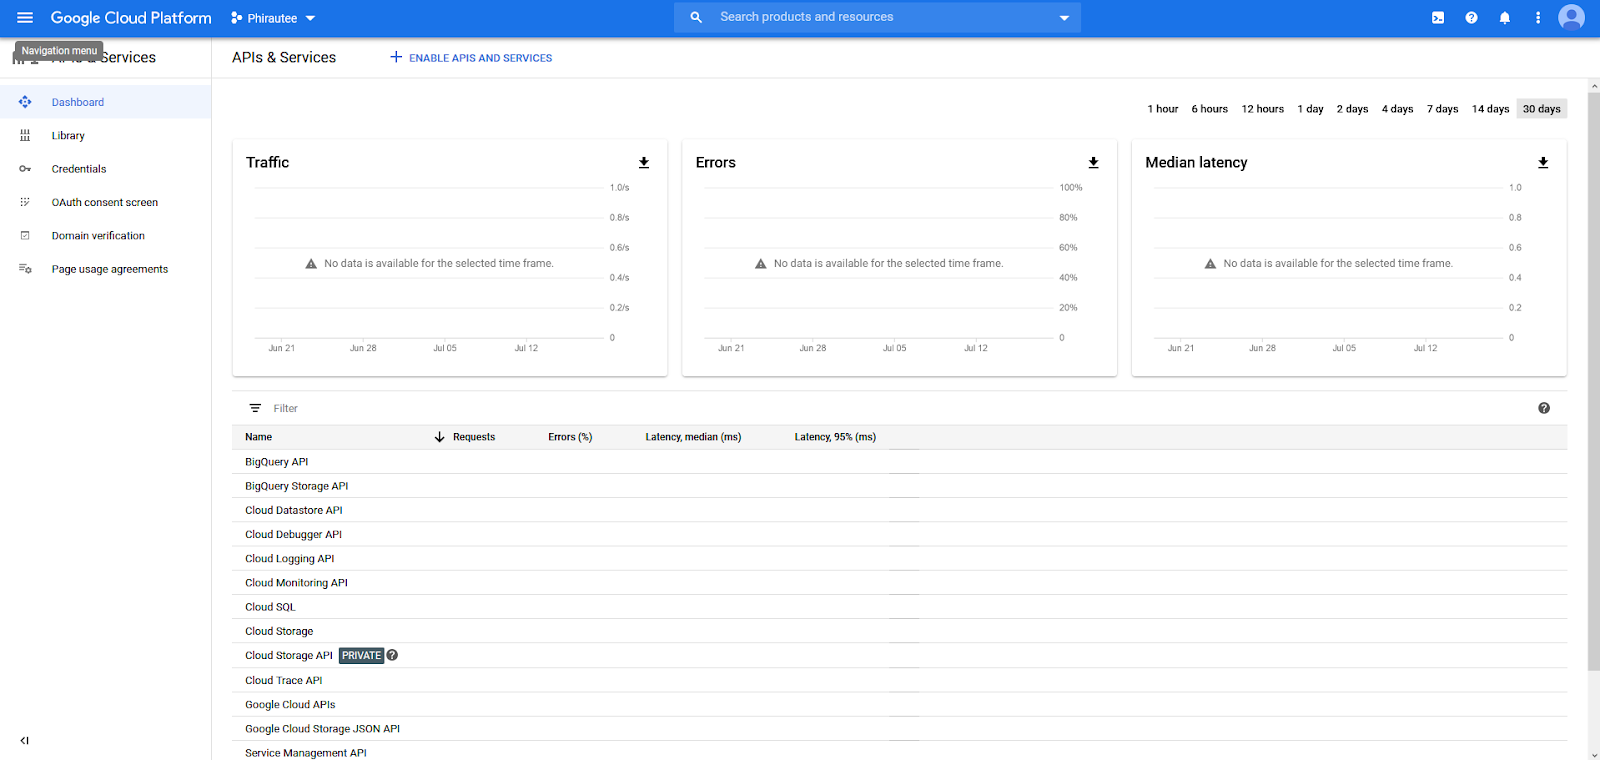This screenshot has width=1600, height=760.
Task: Click the Requests sort arrow icon
Action: pos(439,437)
